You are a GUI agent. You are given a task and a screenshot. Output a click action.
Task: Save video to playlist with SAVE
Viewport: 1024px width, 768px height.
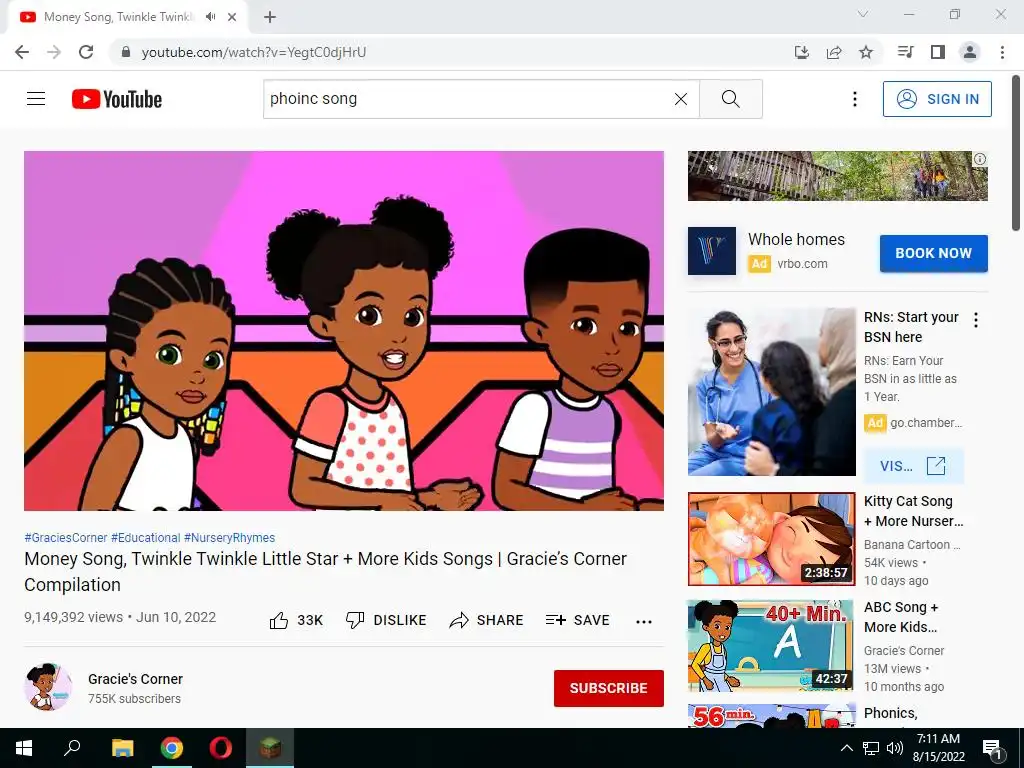577,620
